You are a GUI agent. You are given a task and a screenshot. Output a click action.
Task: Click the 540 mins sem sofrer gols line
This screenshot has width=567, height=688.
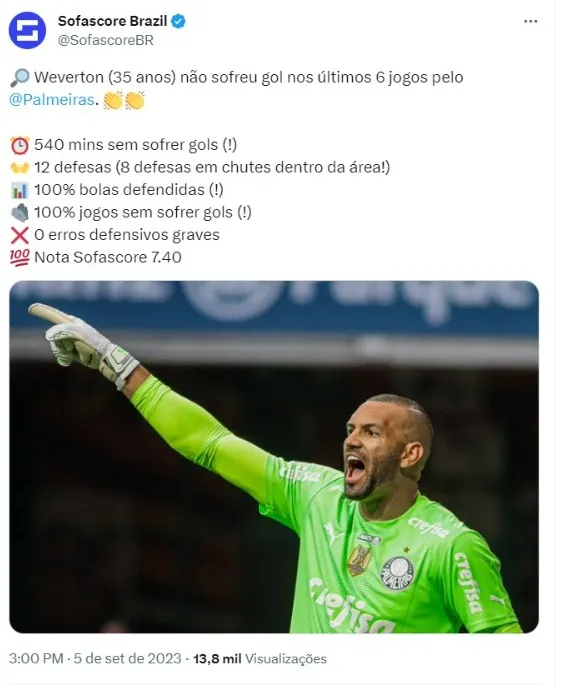(x=136, y=145)
